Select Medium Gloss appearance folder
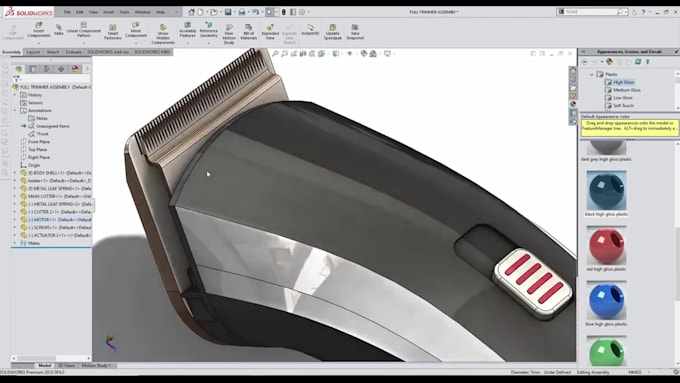This screenshot has width=680, height=383. [622, 90]
